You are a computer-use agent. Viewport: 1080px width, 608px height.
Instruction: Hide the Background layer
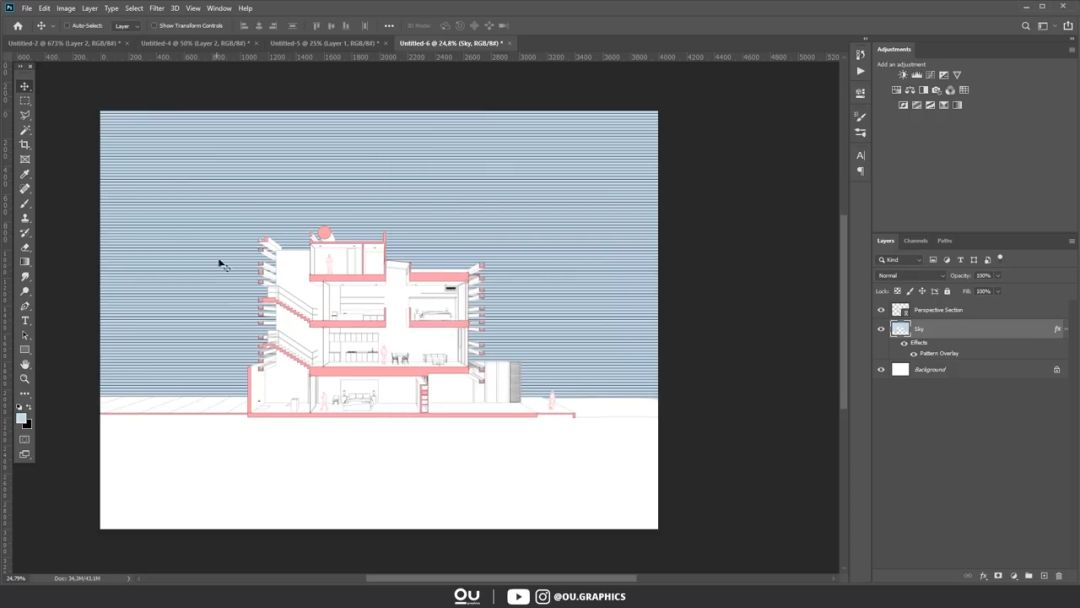pyautogui.click(x=881, y=370)
